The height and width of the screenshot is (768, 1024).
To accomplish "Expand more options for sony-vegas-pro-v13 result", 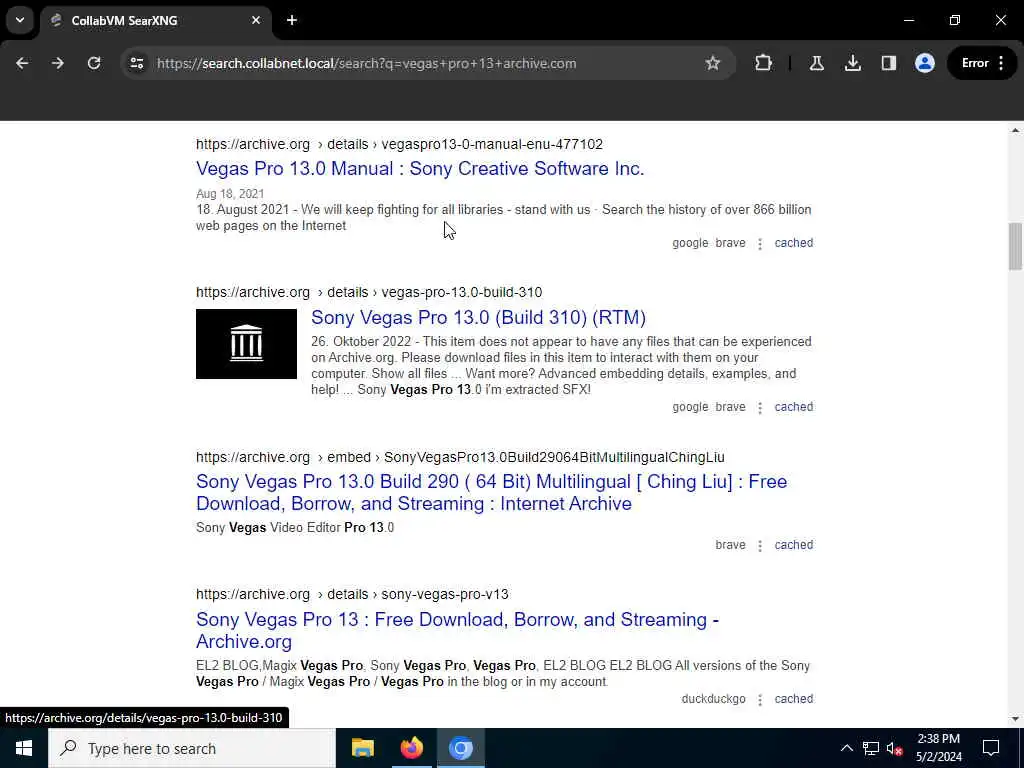I will pyautogui.click(x=760, y=699).
